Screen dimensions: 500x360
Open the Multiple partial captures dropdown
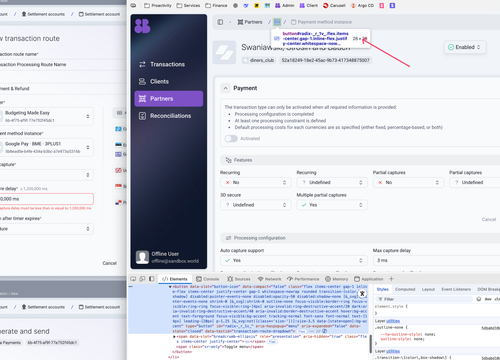pos(332,205)
